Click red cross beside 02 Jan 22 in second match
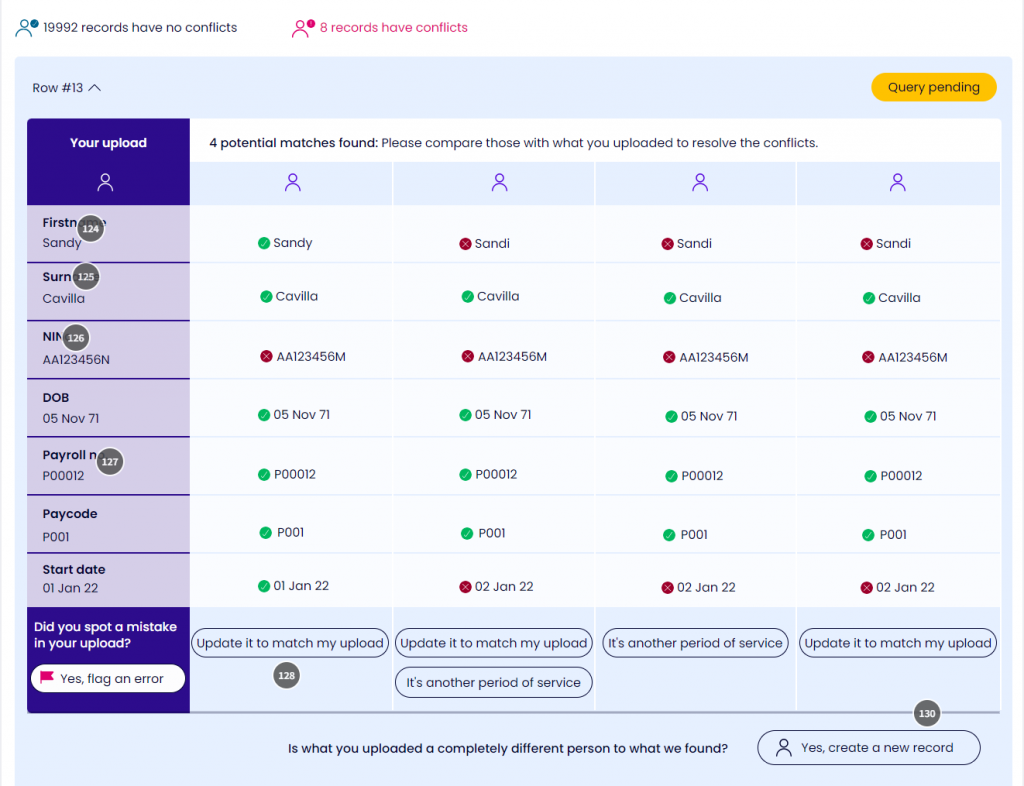 point(465,587)
